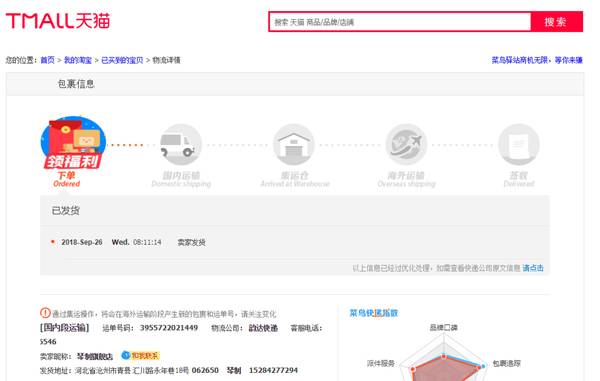The image size is (600, 381).
Task: Open the 我的淘宝 breadcrumb link
Action: (78, 60)
